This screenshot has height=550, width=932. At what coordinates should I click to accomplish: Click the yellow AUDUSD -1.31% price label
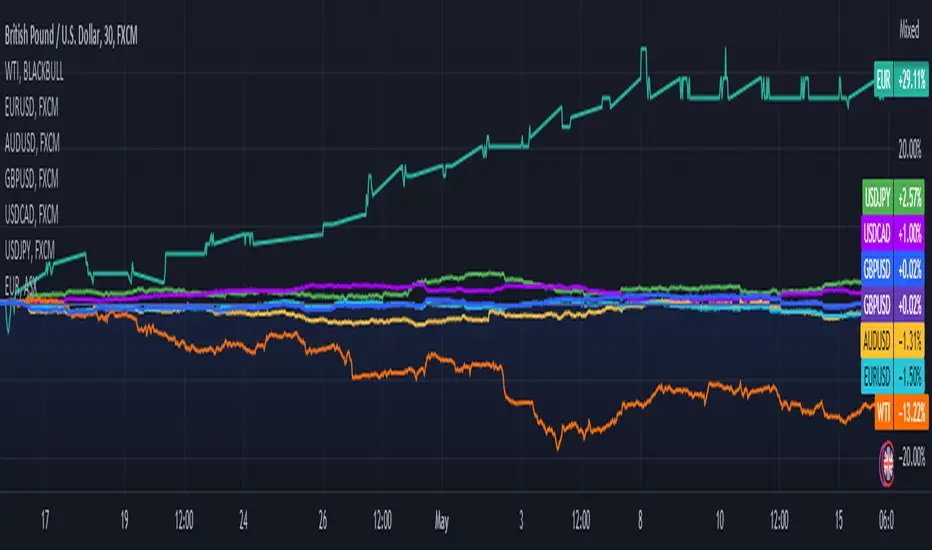tap(893, 341)
